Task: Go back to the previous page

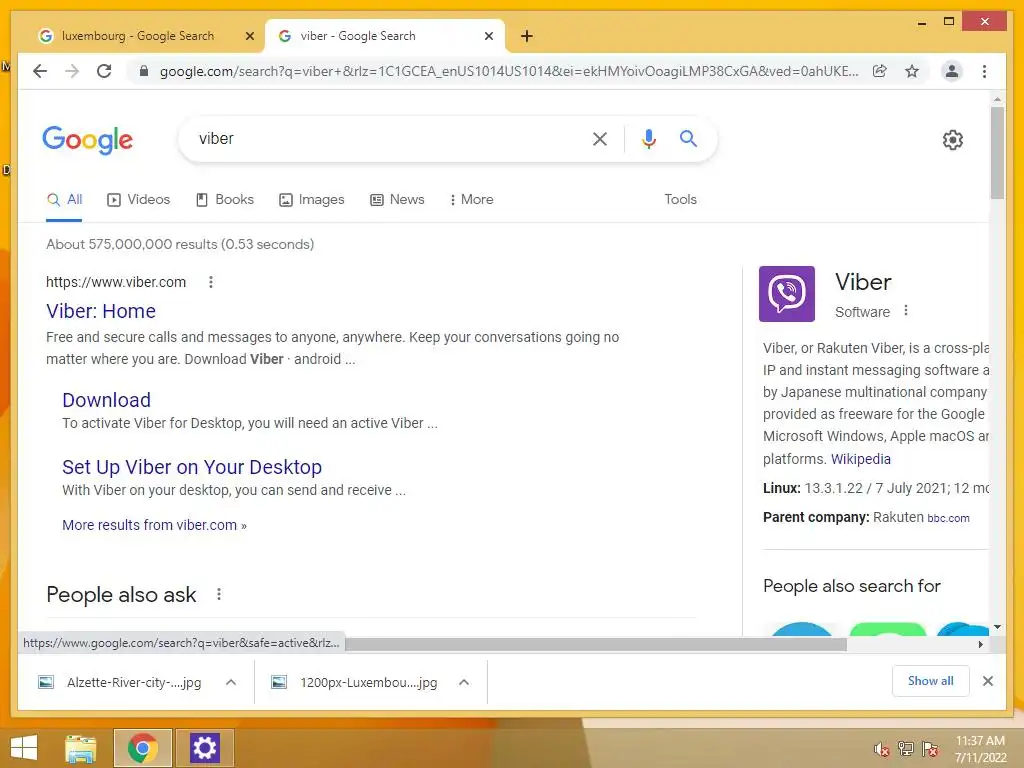Action: click(x=40, y=71)
